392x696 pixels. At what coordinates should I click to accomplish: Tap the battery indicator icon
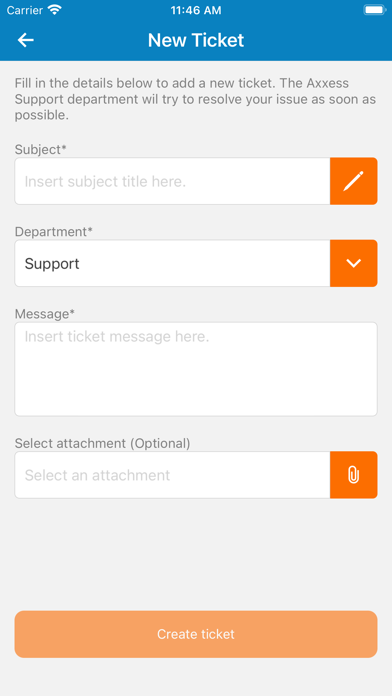pyautogui.click(x=374, y=10)
